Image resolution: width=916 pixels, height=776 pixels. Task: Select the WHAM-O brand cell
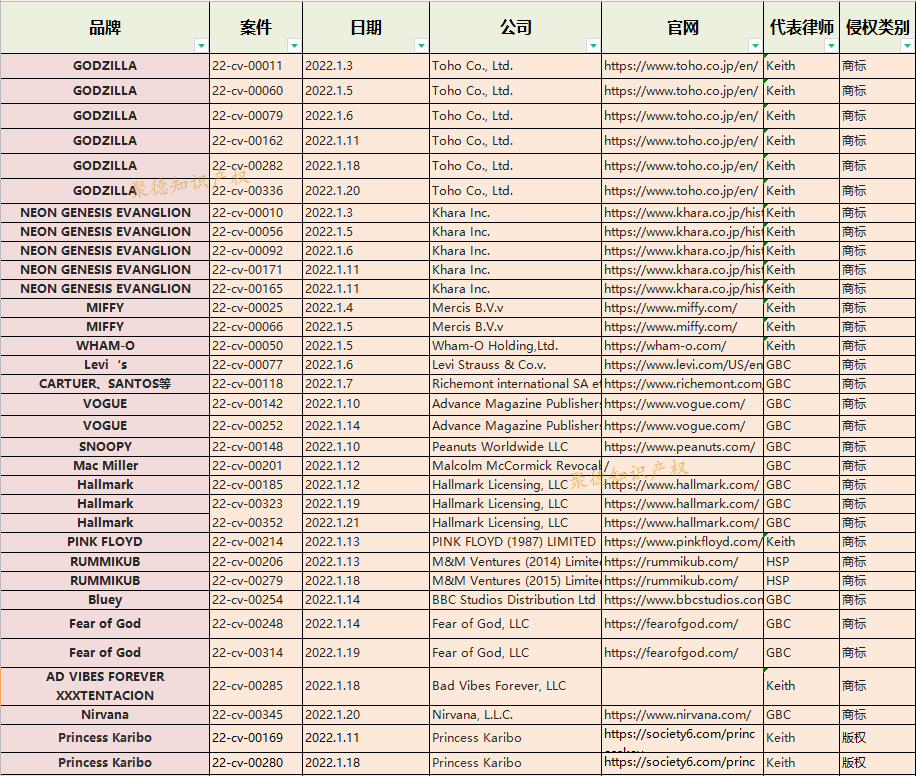click(105, 346)
